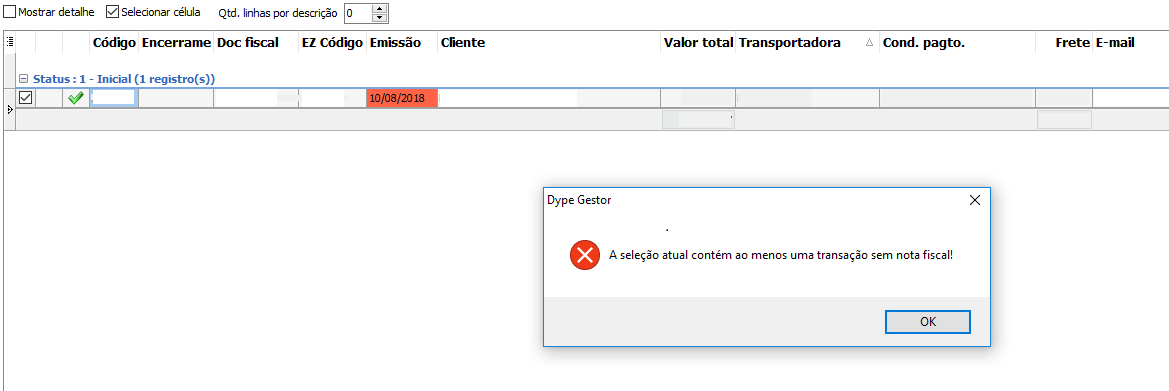The height and width of the screenshot is (391, 1169).
Task: Close the Dype Gestor dialog
Action: tap(974, 200)
